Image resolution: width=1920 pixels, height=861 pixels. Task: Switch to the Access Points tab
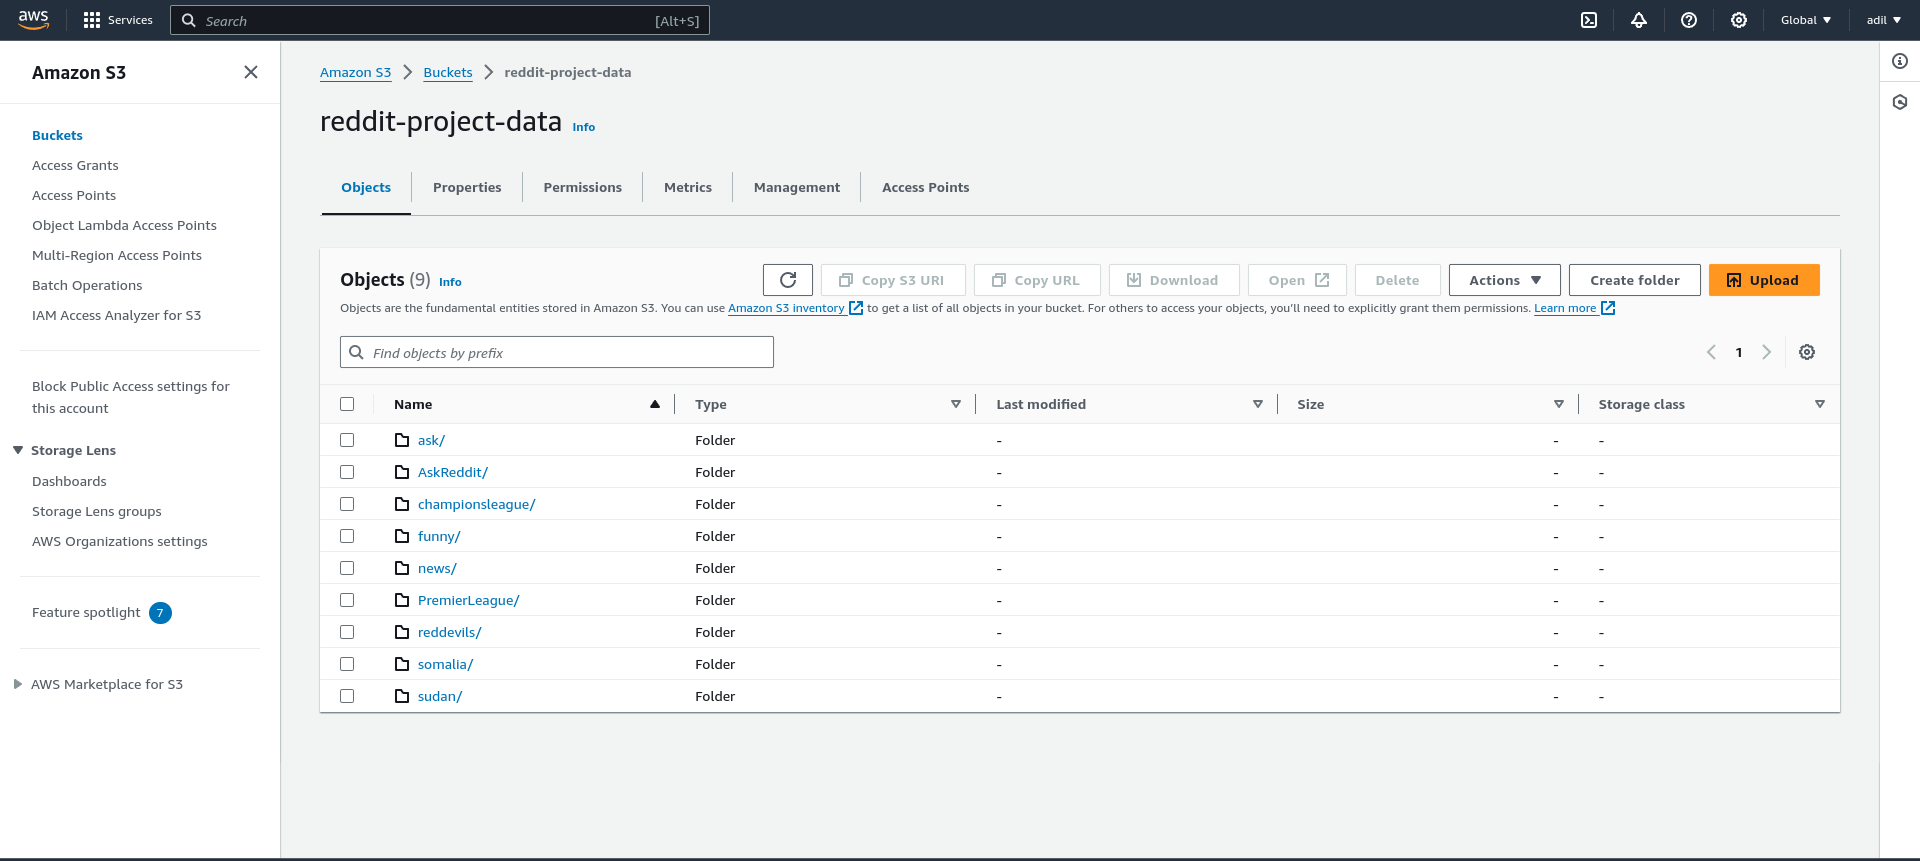coord(926,187)
